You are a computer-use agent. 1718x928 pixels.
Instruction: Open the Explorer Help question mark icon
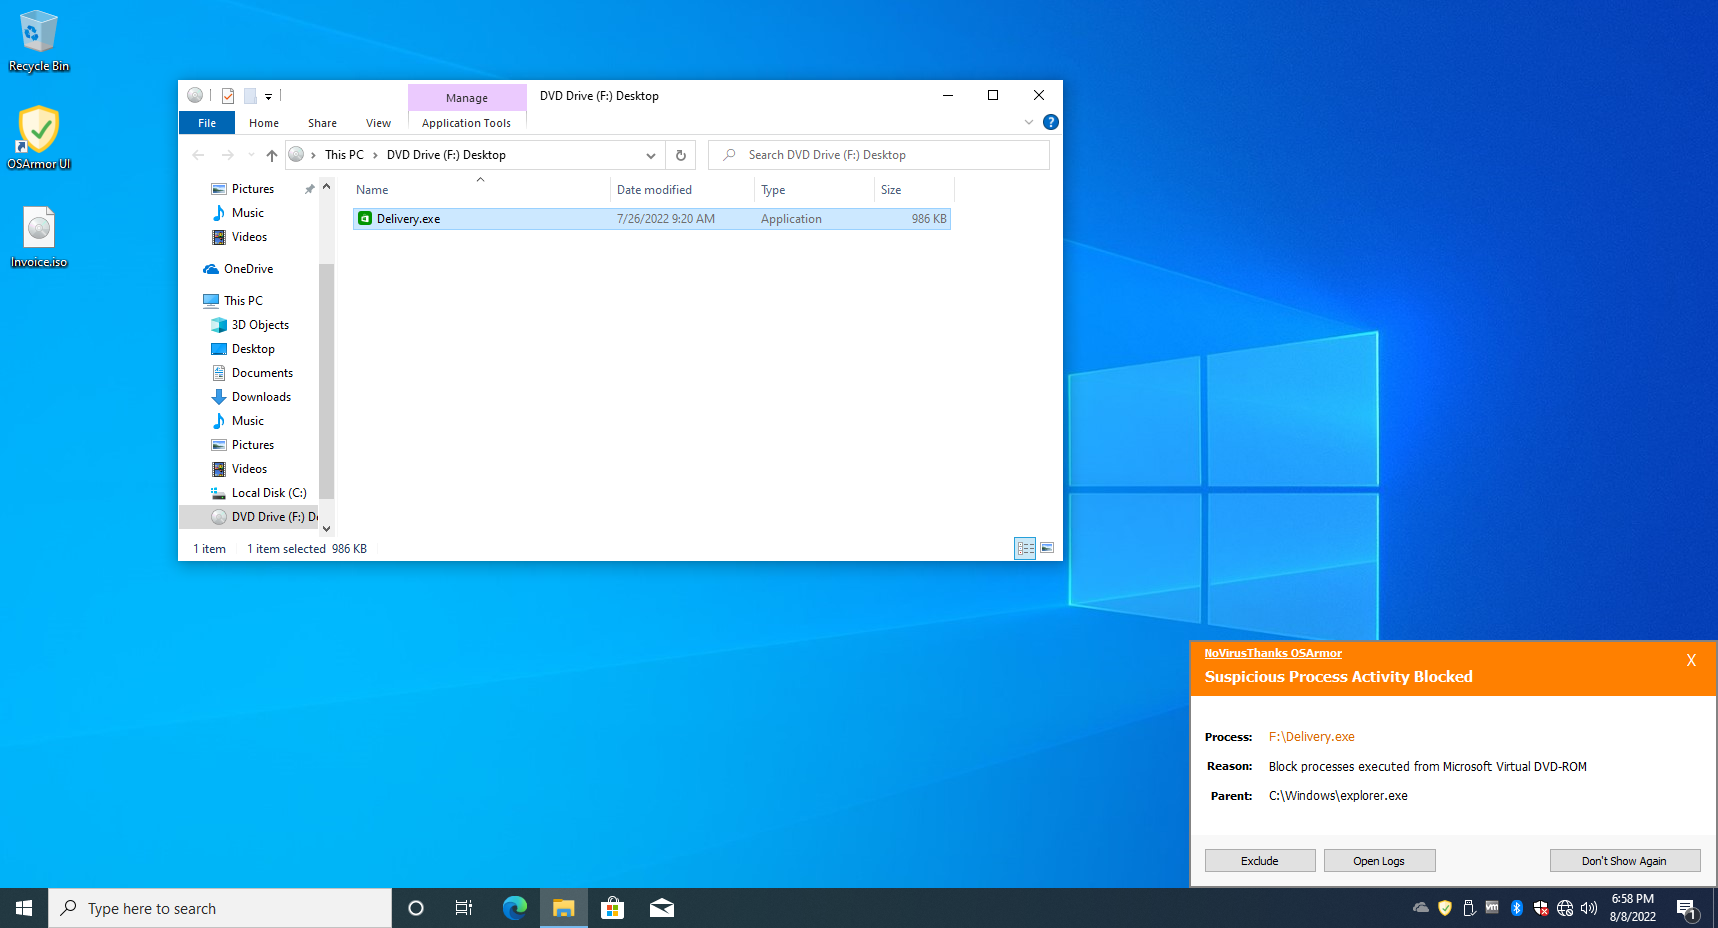coord(1050,122)
